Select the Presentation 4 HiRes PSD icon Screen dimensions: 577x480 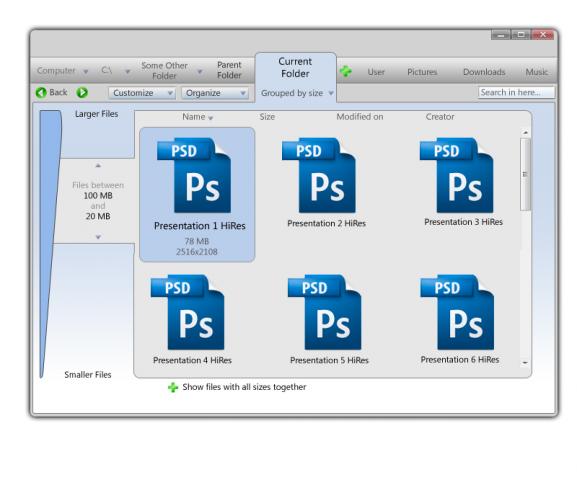pos(188,312)
